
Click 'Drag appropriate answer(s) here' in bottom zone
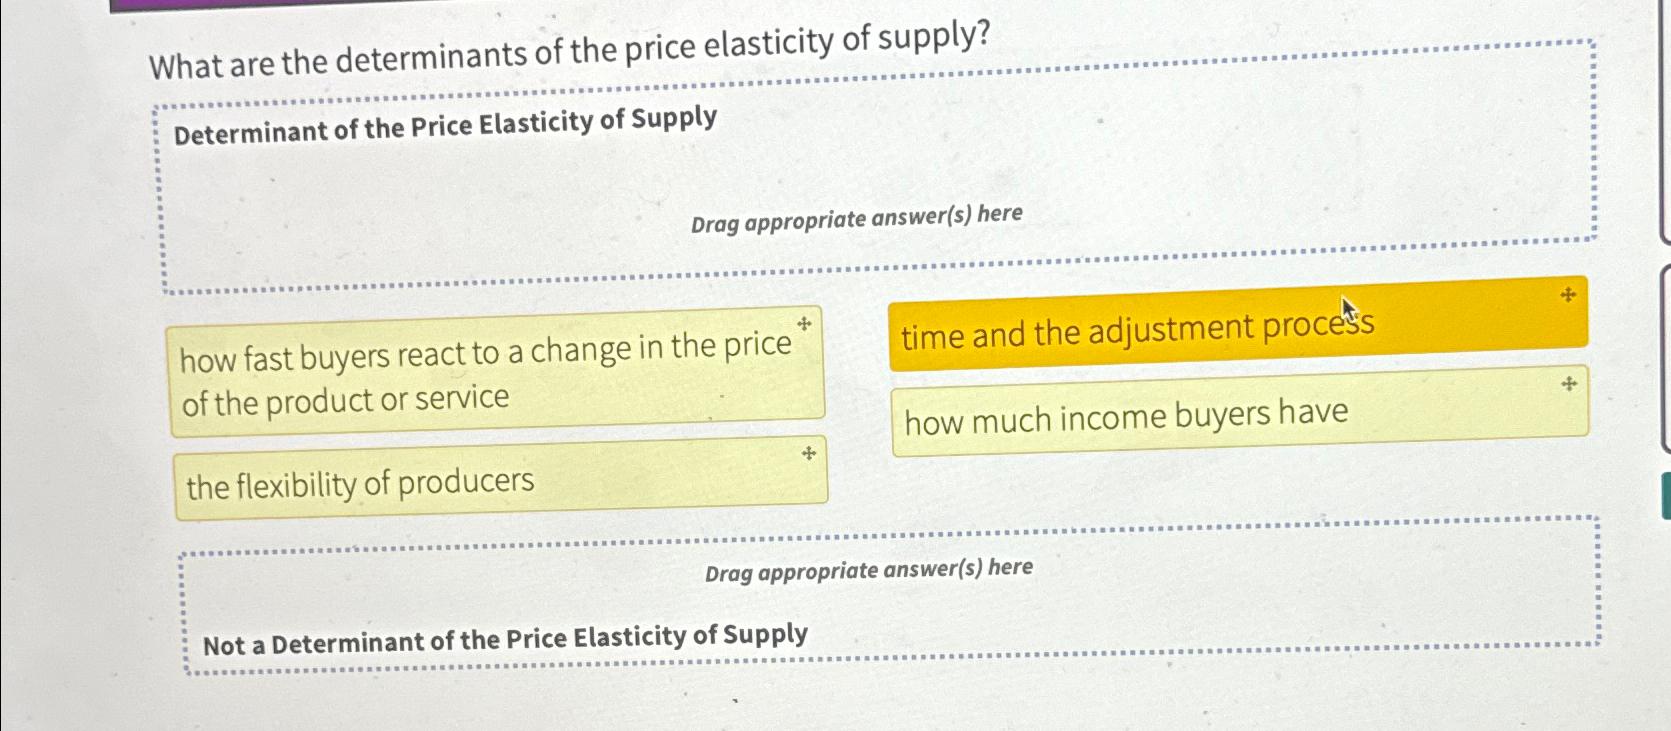(868, 570)
